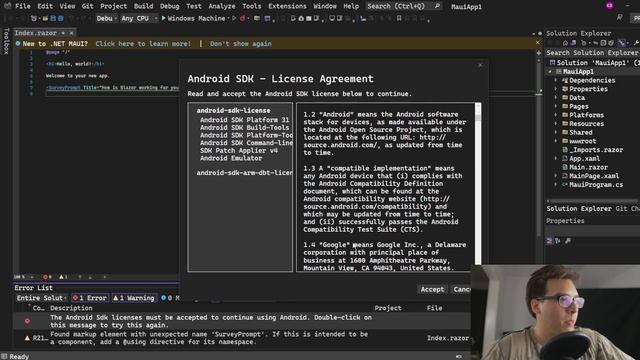Close the Android SDK License Agreement dialog

(x=480, y=65)
